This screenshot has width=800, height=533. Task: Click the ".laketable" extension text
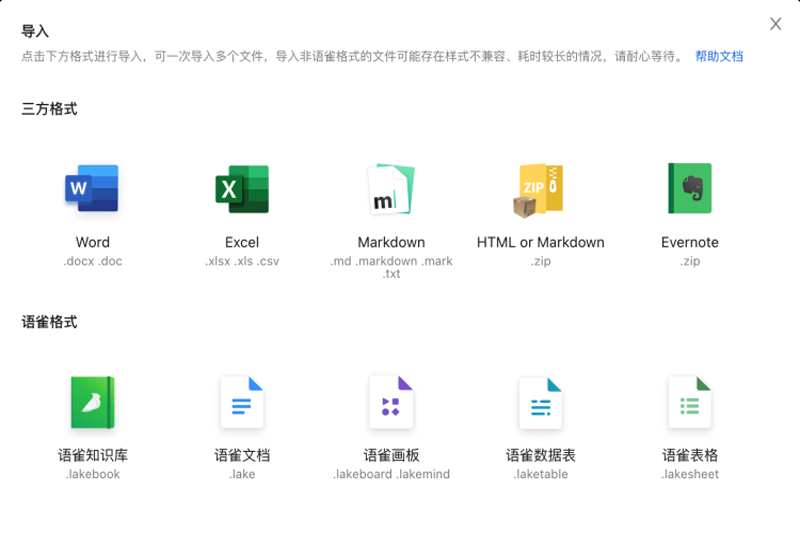click(540, 474)
